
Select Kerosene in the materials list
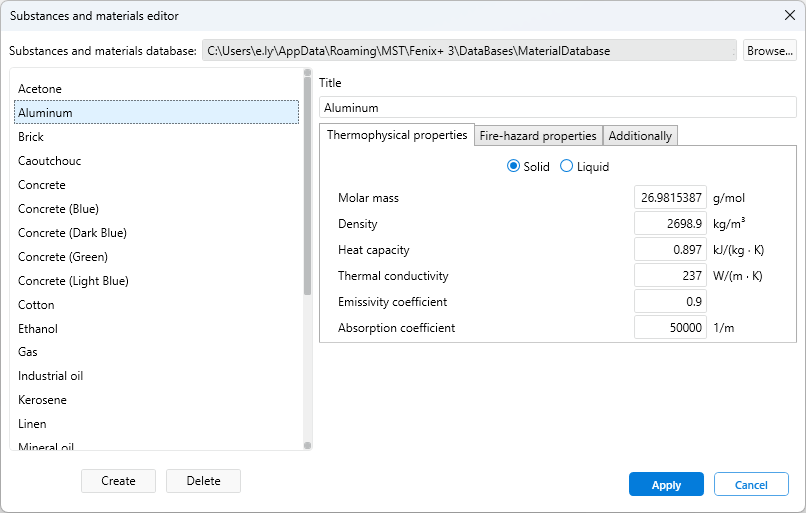coord(156,400)
